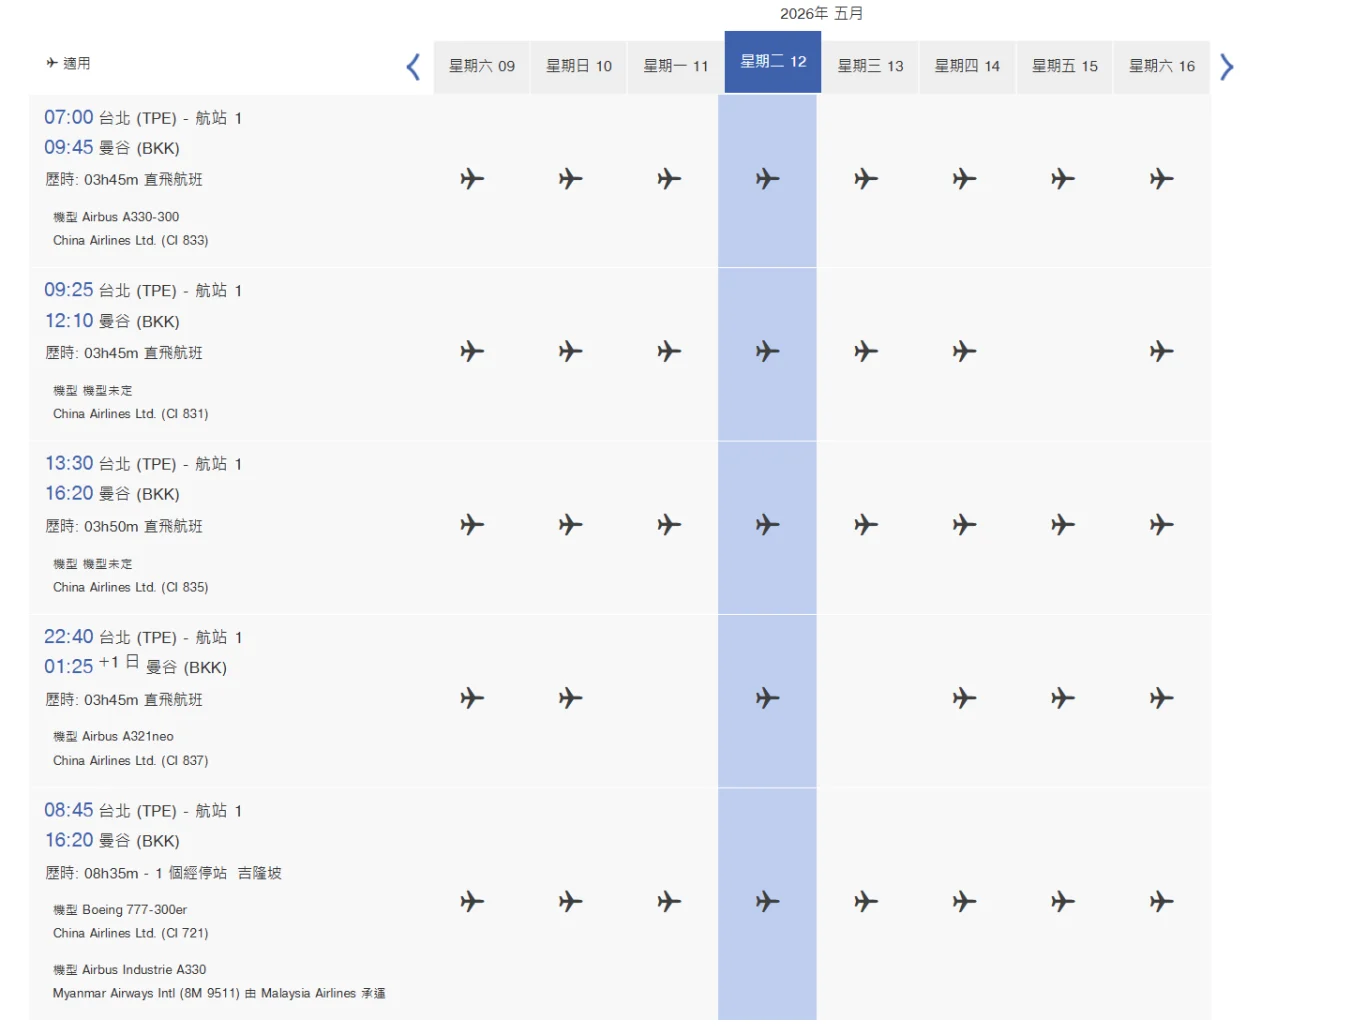The image size is (1366, 1034).
Task: Click CI 837 plane icon for Saturday 16
Action: [1161, 698]
